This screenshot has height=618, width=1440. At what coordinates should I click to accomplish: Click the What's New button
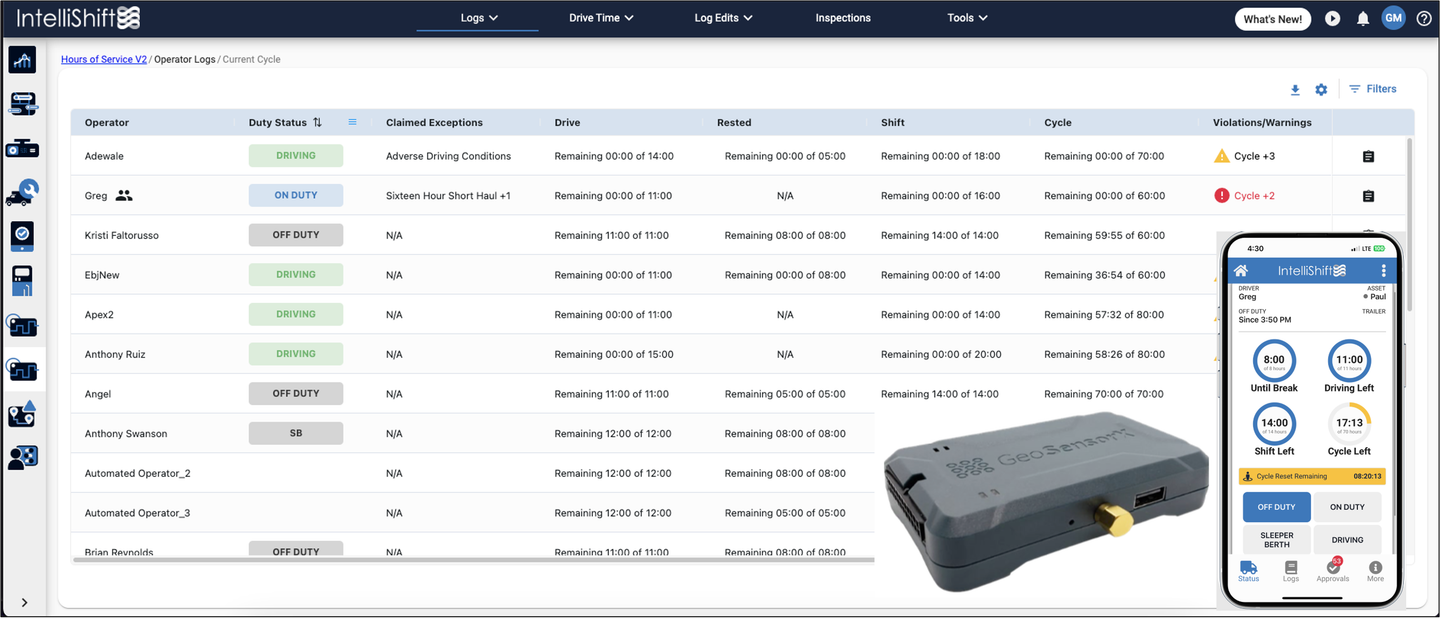[x=1272, y=18]
